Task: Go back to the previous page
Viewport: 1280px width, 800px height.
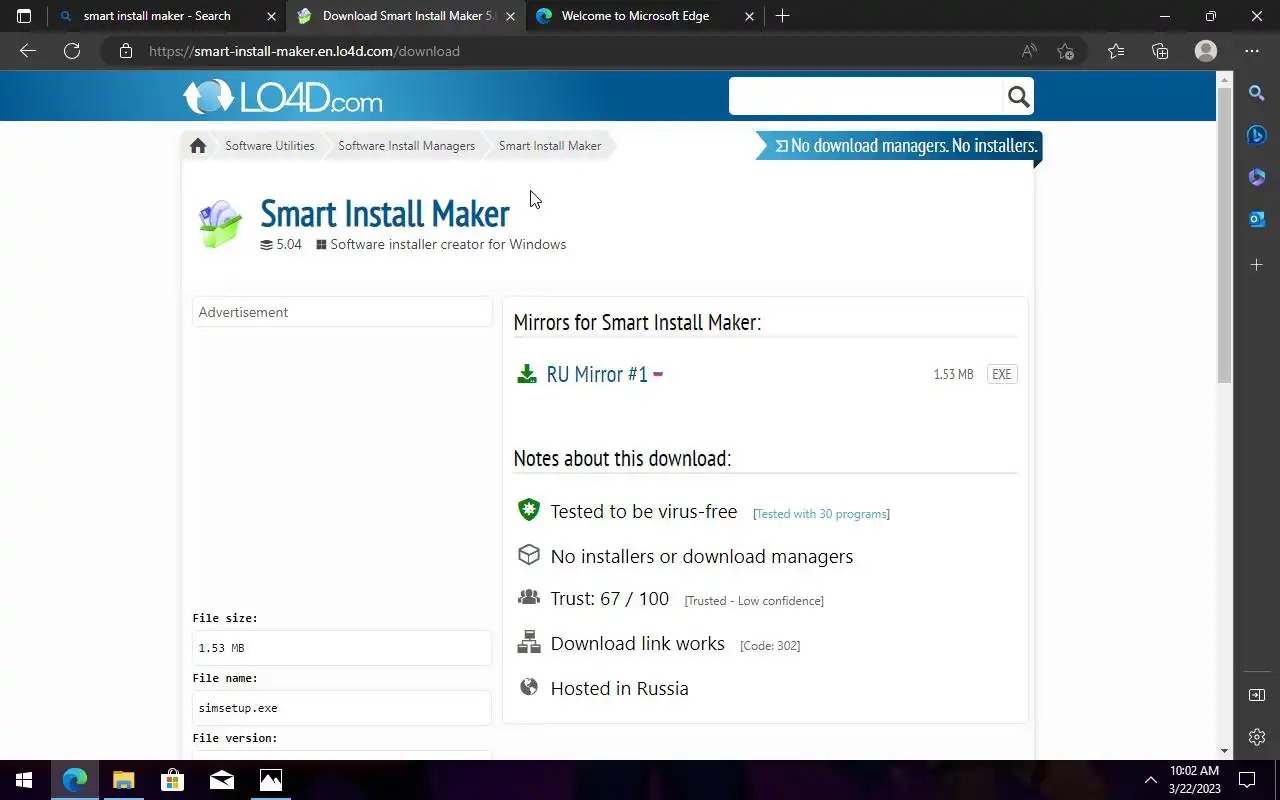Action: [28, 51]
